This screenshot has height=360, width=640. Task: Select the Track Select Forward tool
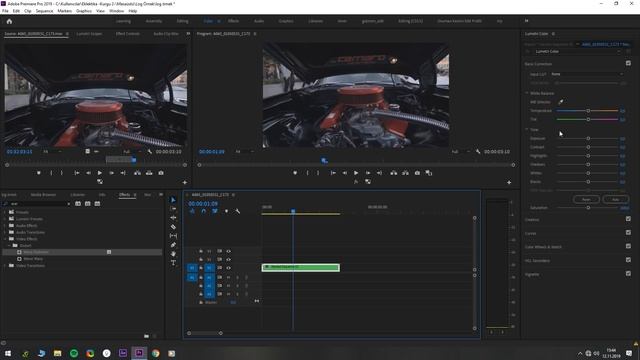click(x=173, y=209)
